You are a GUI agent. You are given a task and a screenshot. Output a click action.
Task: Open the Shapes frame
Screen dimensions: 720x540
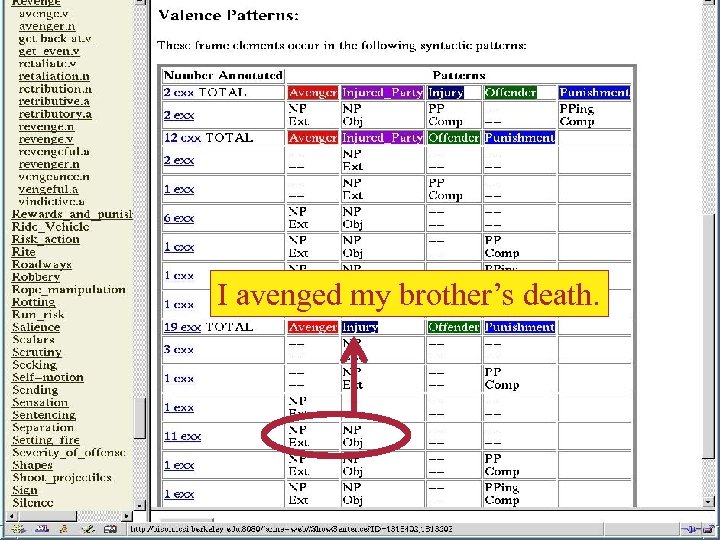click(x=32, y=465)
